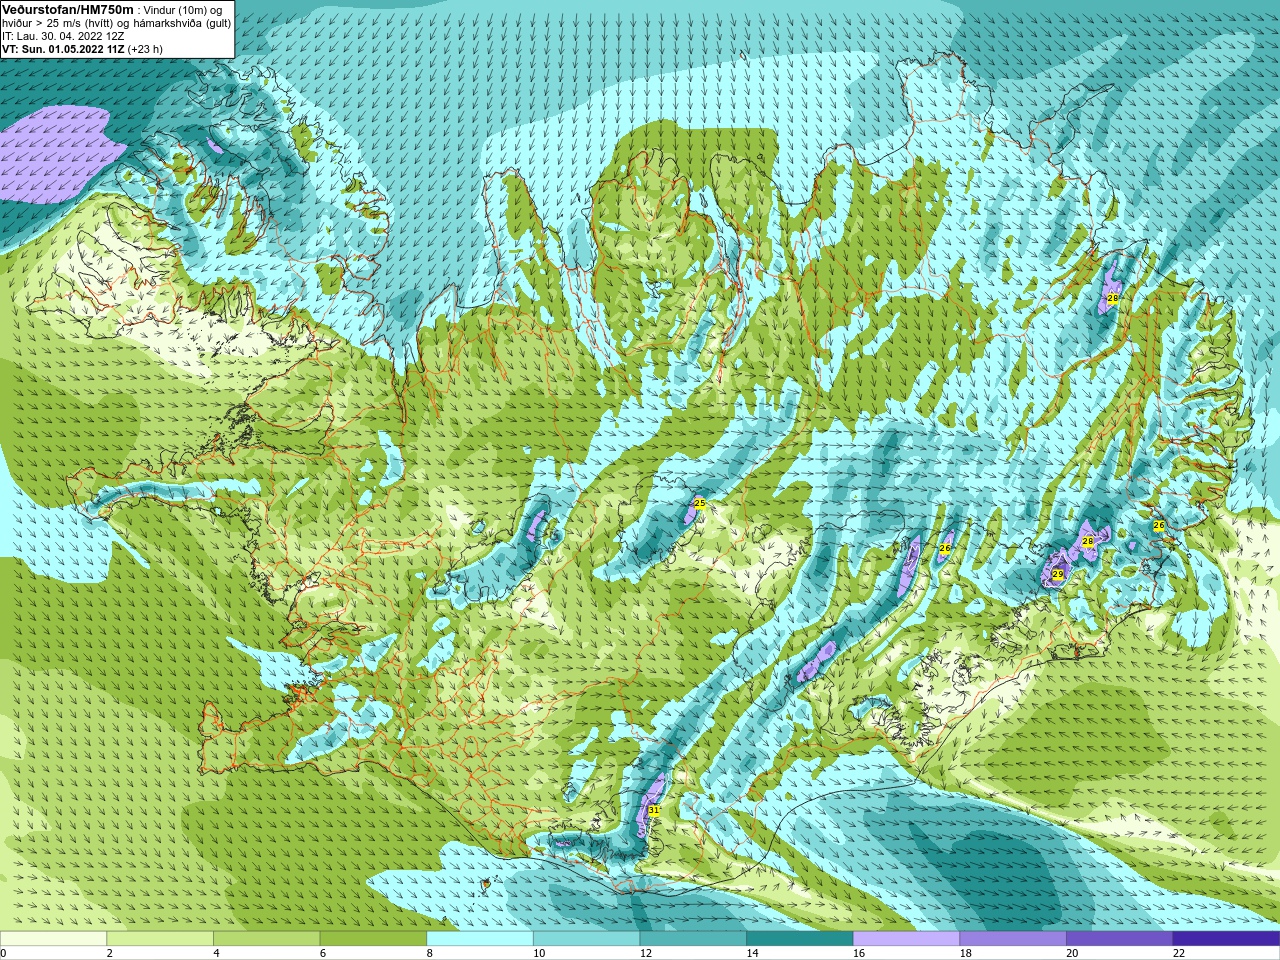Click the 'IT: Lau. 30. 04. 2022 12Z' line
Screen dimensions: 1280x960
coord(63,36)
